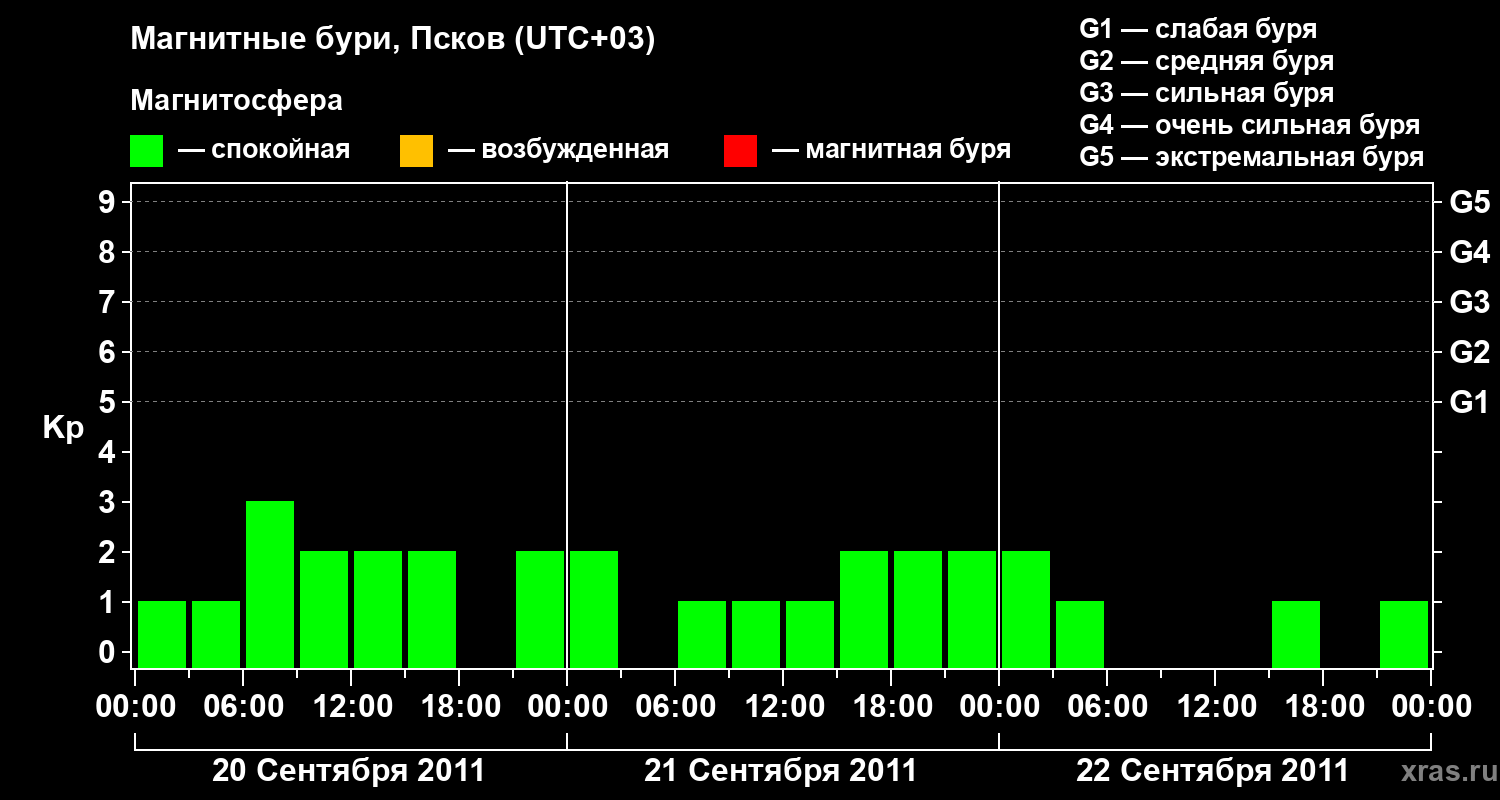Screen dimensions: 1500x800
Task: Select the line 'G1 — слабая буря'
Action: point(1198,29)
